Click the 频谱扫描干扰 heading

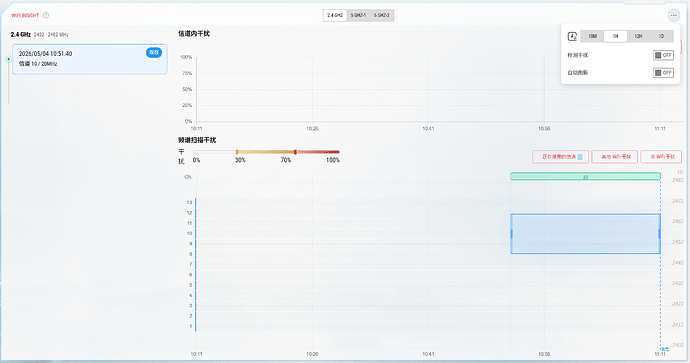click(x=197, y=140)
